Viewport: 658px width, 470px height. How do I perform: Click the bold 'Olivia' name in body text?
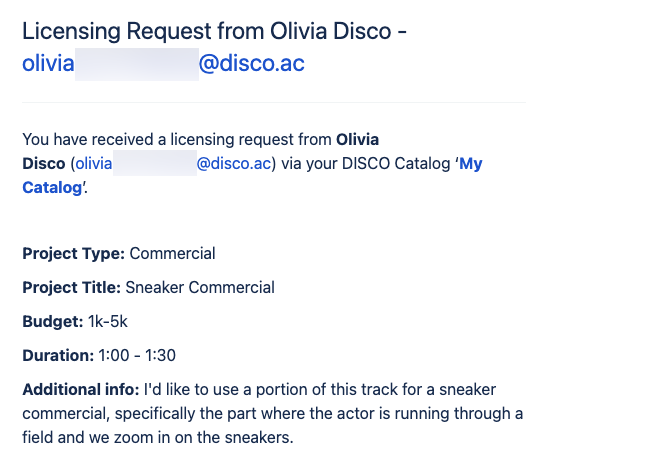coord(357,139)
